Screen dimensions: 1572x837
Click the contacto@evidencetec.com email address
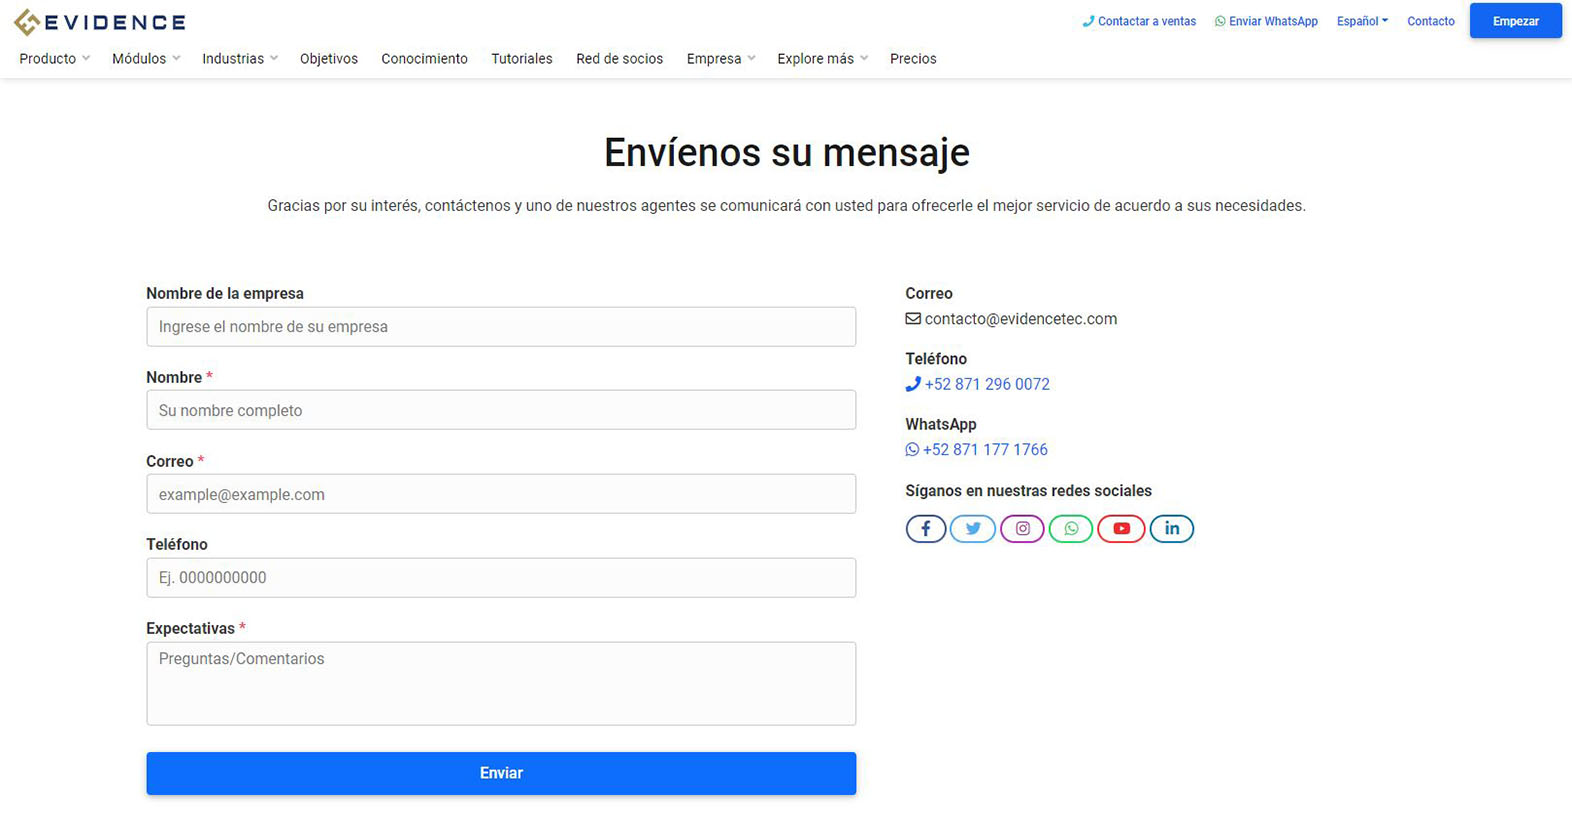coord(1011,319)
